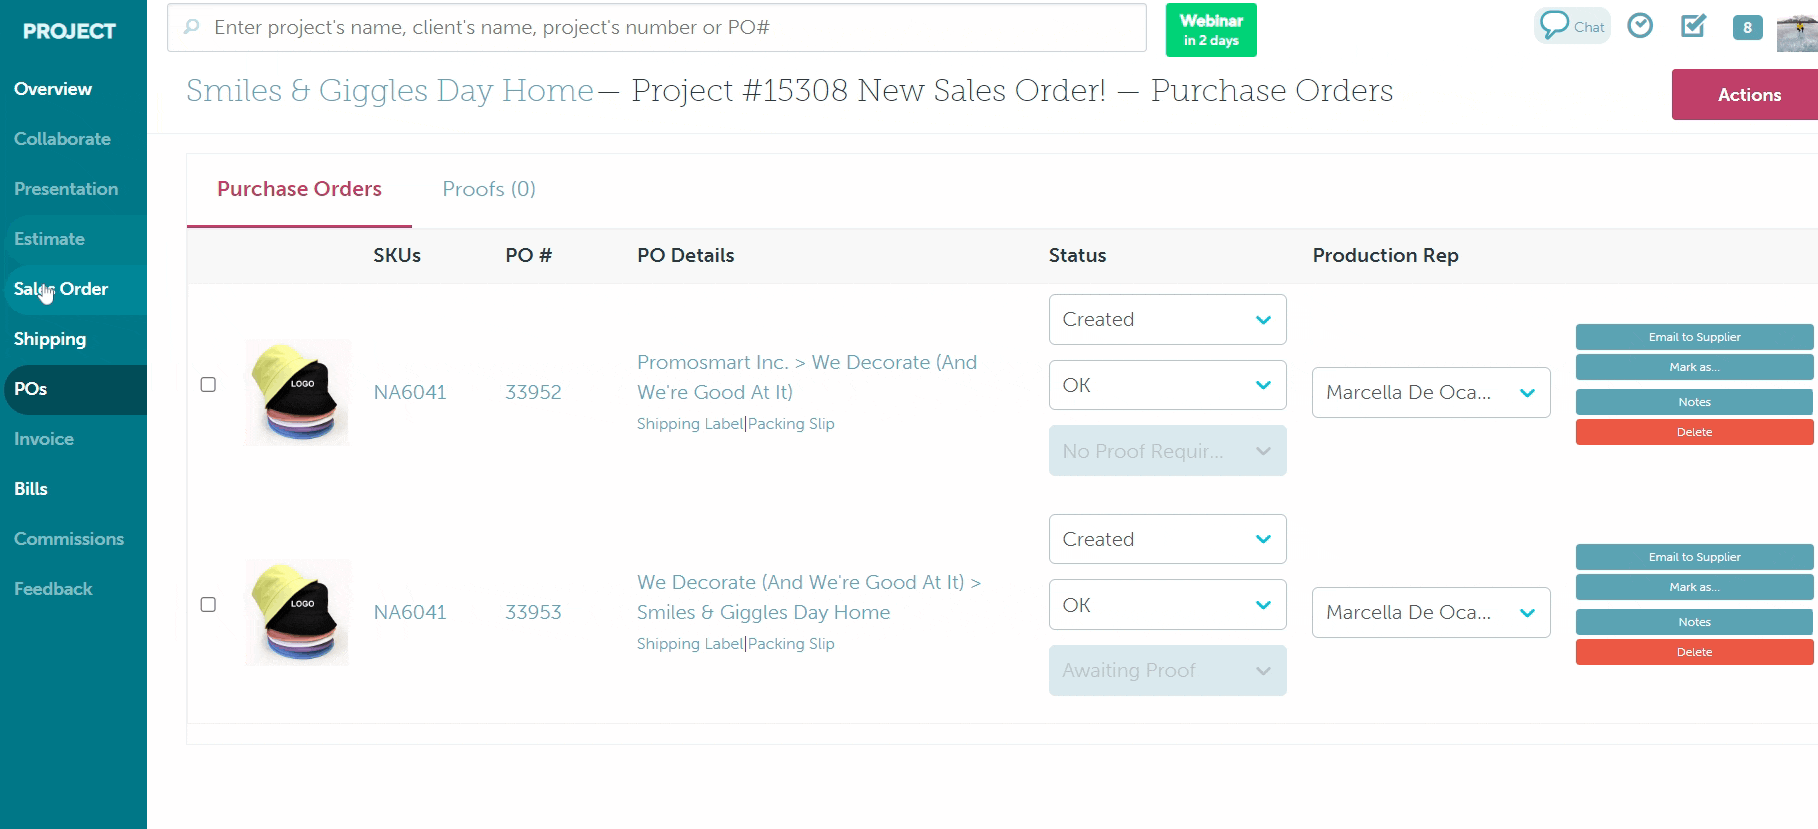Open Packing Slip link for PO 33953
This screenshot has width=1818, height=829.
pos(791,644)
